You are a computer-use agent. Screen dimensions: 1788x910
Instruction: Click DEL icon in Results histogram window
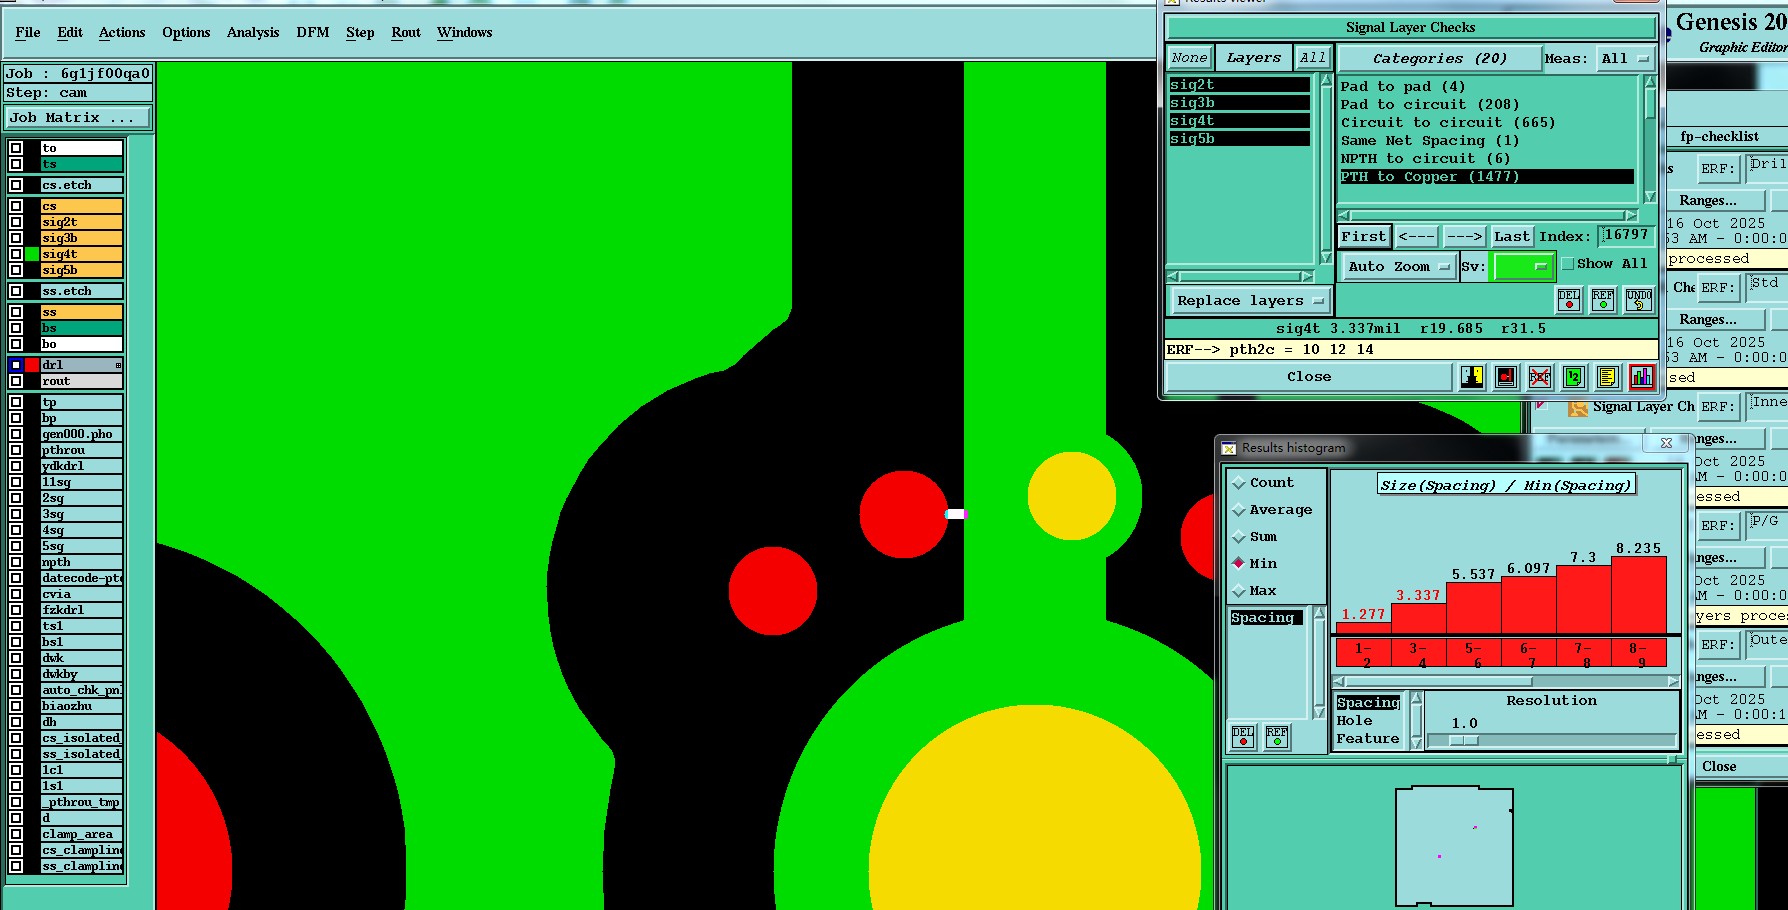1243,737
